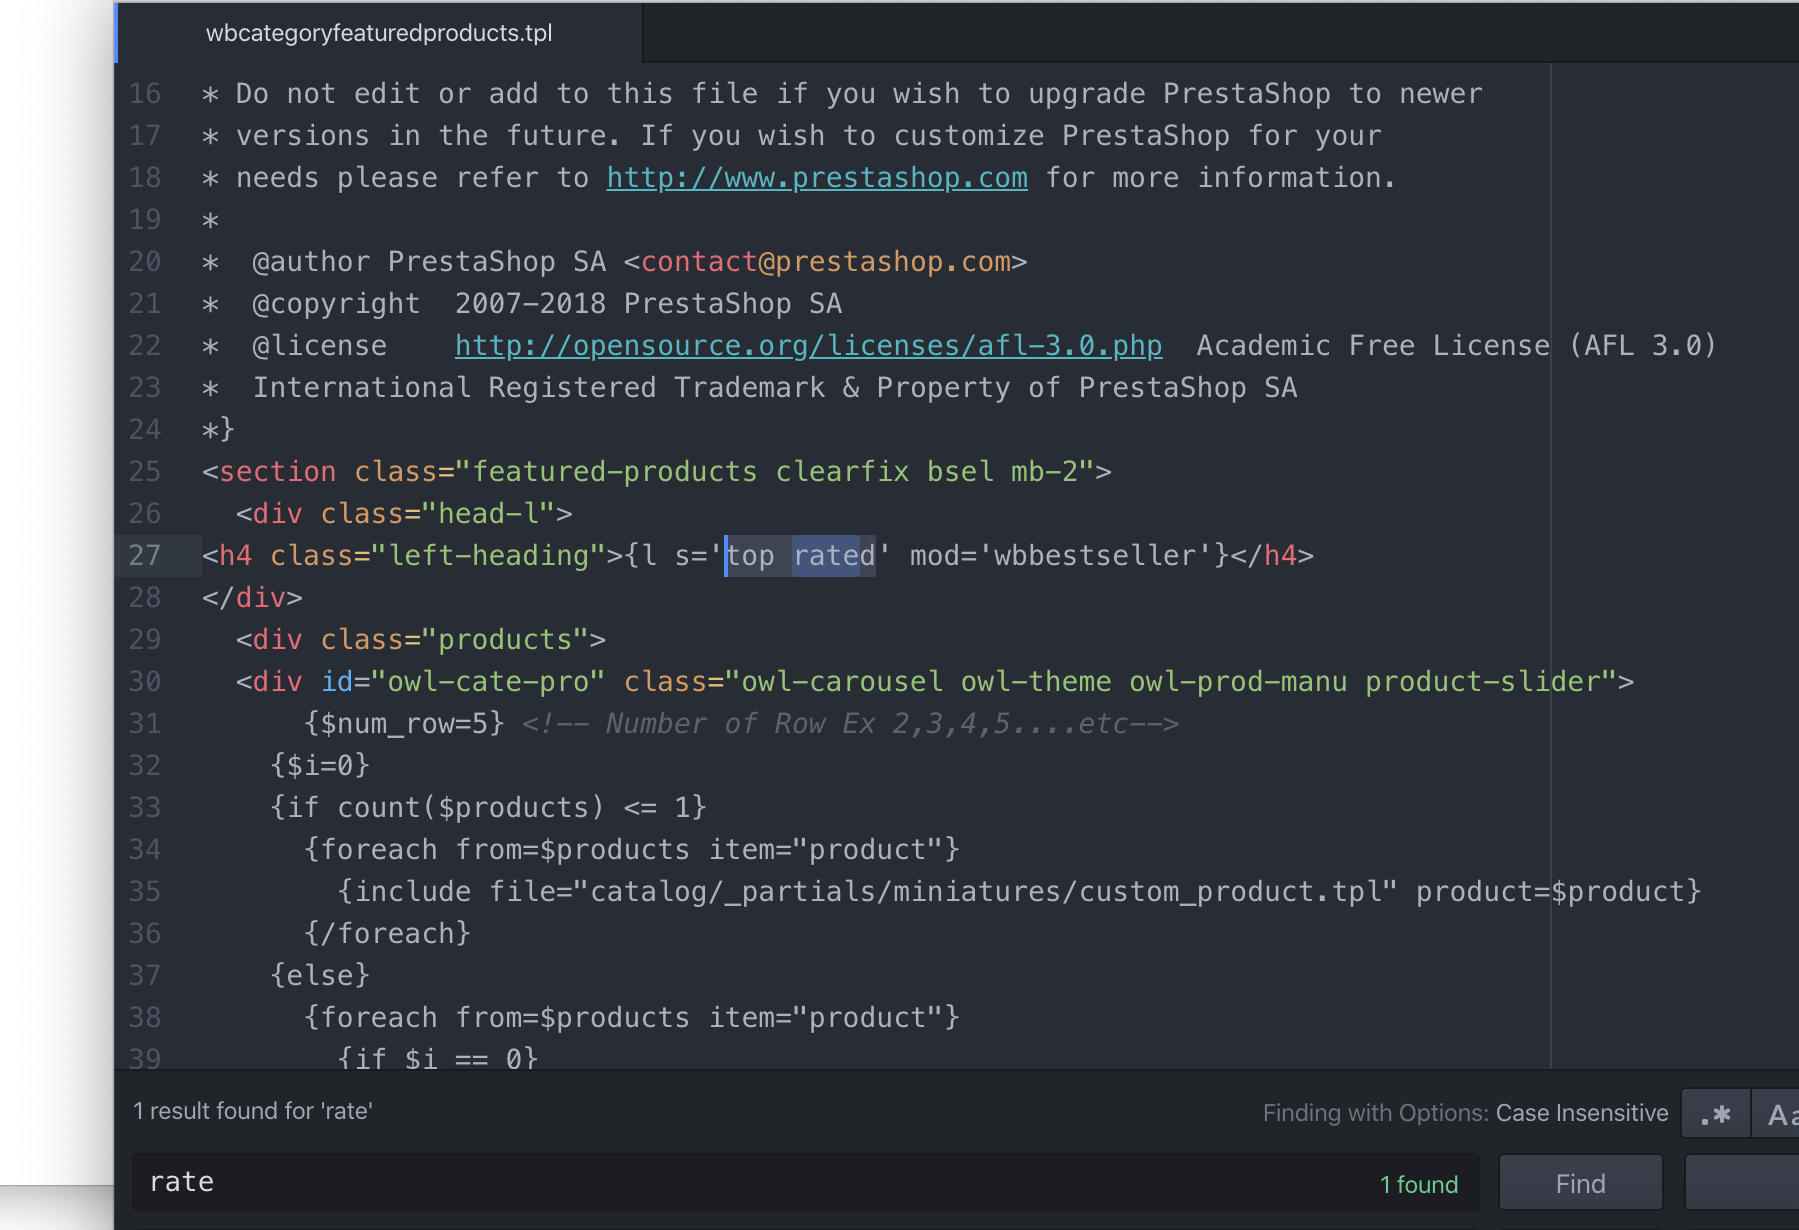Click the '1 result found' status message

253,1111
